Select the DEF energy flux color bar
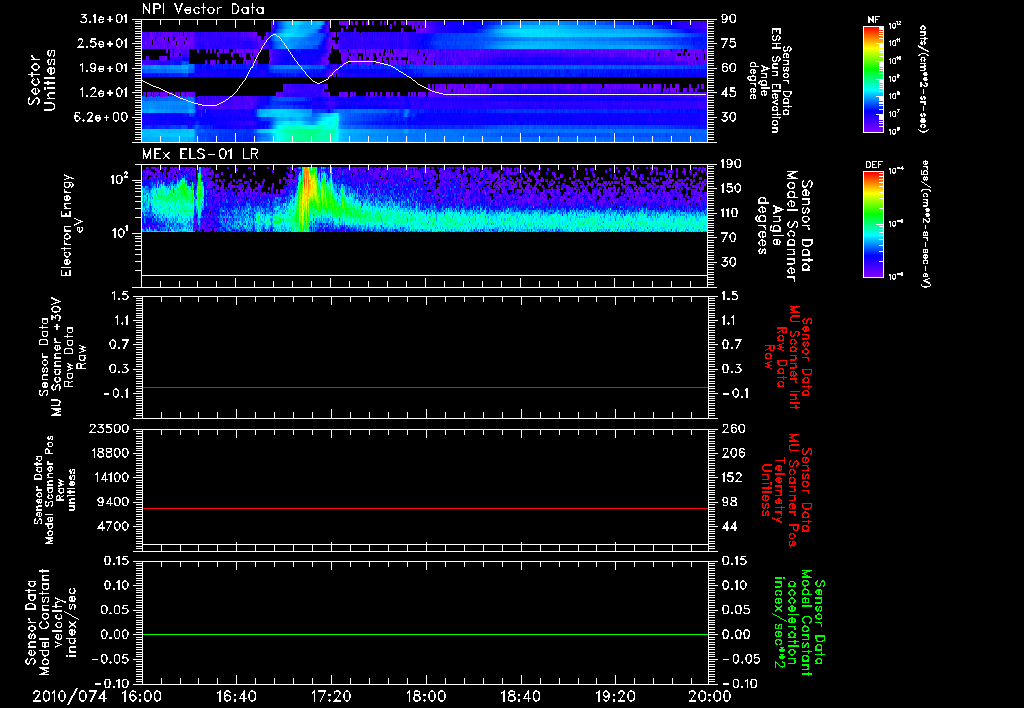This screenshot has height=708, width=1024. (x=873, y=224)
